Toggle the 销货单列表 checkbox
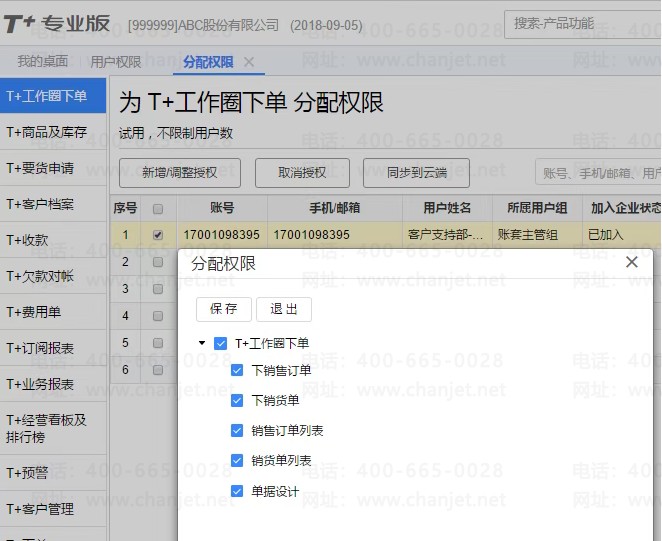The height and width of the screenshot is (541, 662). click(x=237, y=460)
